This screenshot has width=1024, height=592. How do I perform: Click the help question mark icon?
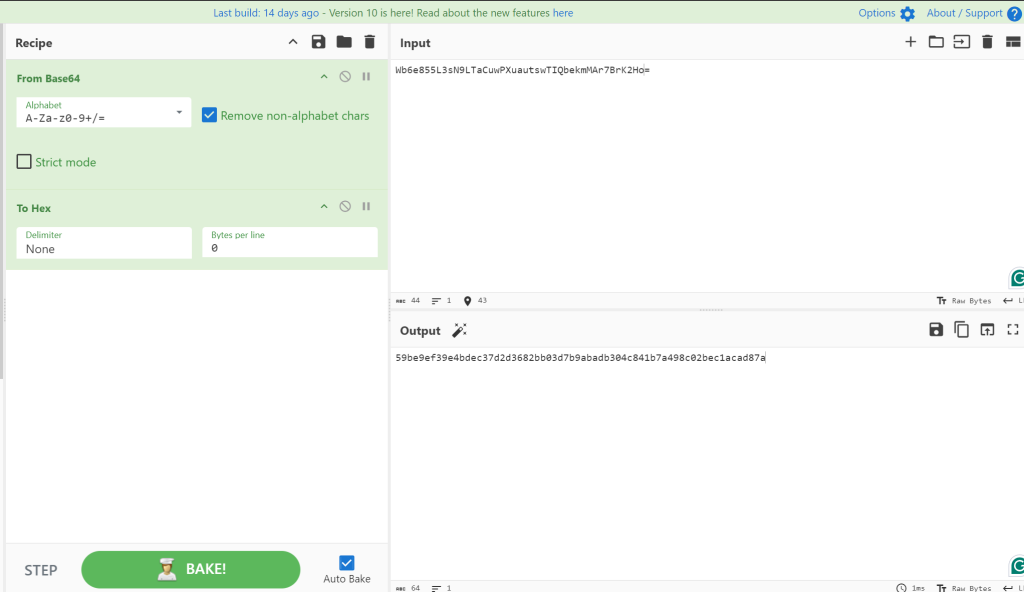(x=1014, y=14)
